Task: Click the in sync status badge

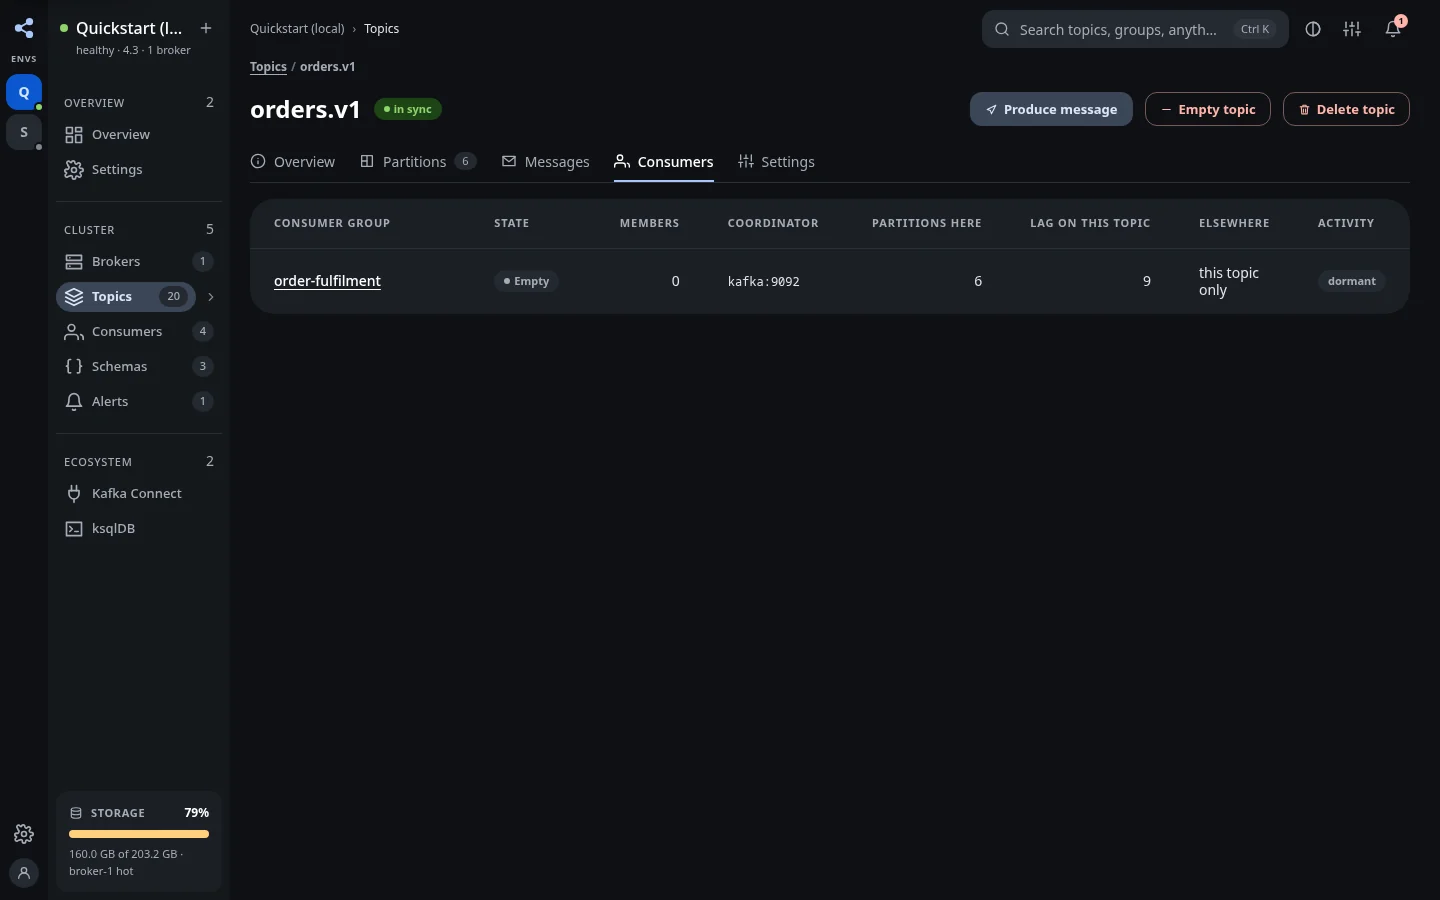Action: click(408, 109)
